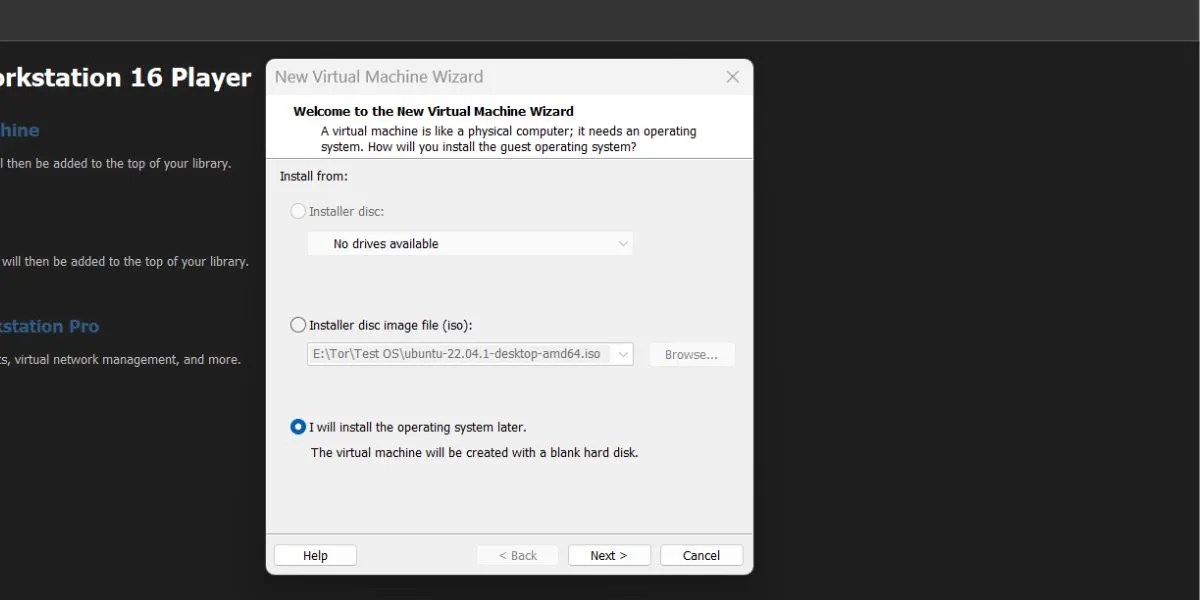Open the installer disc drive list arrow
This screenshot has width=1200, height=600.
[x=622, y=243]
